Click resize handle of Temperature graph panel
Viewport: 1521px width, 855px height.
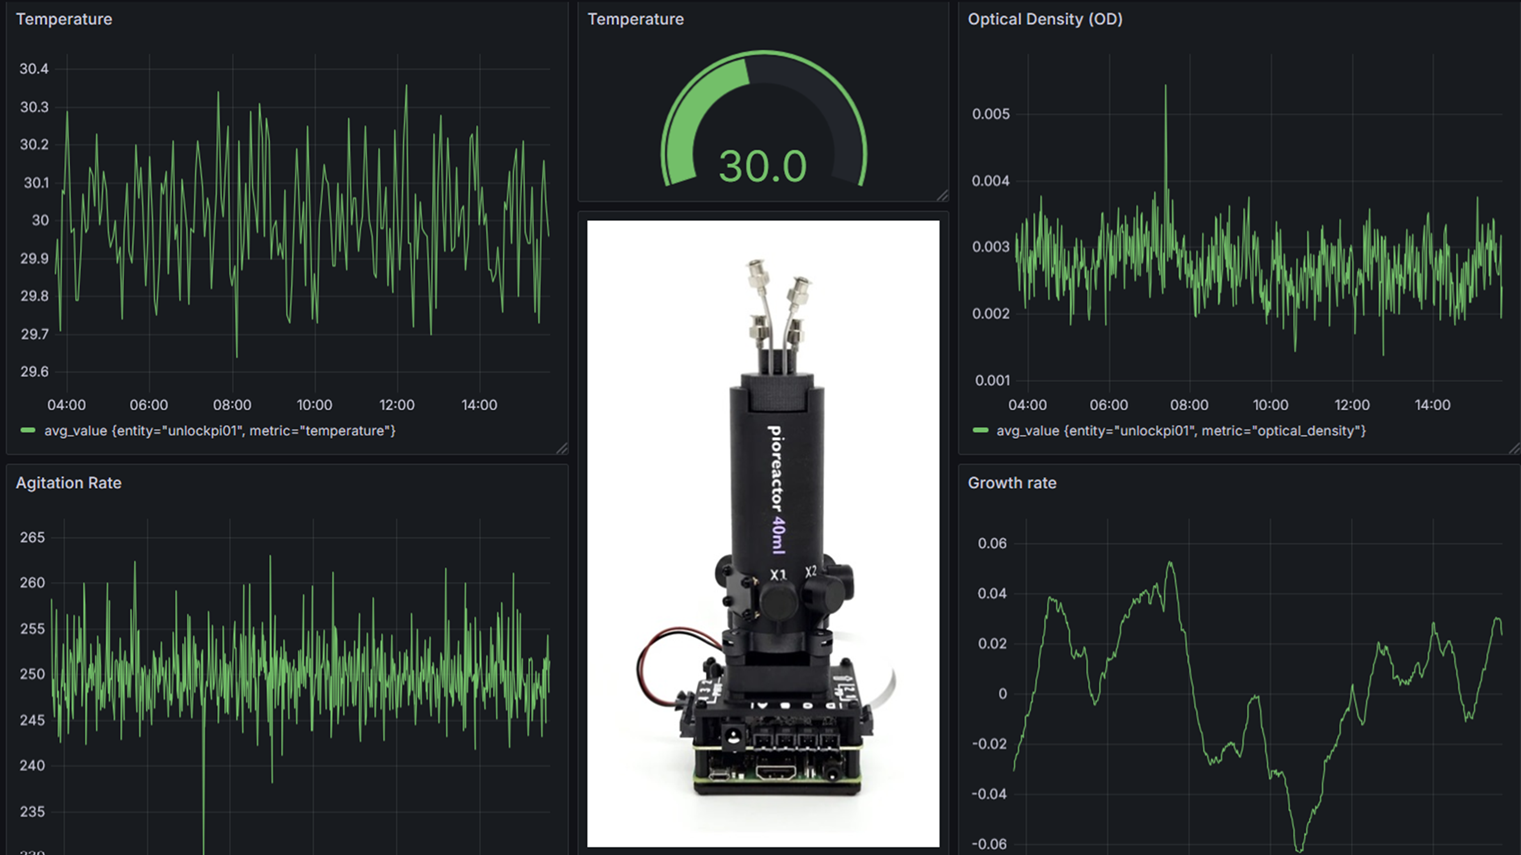tap(562, 448)
